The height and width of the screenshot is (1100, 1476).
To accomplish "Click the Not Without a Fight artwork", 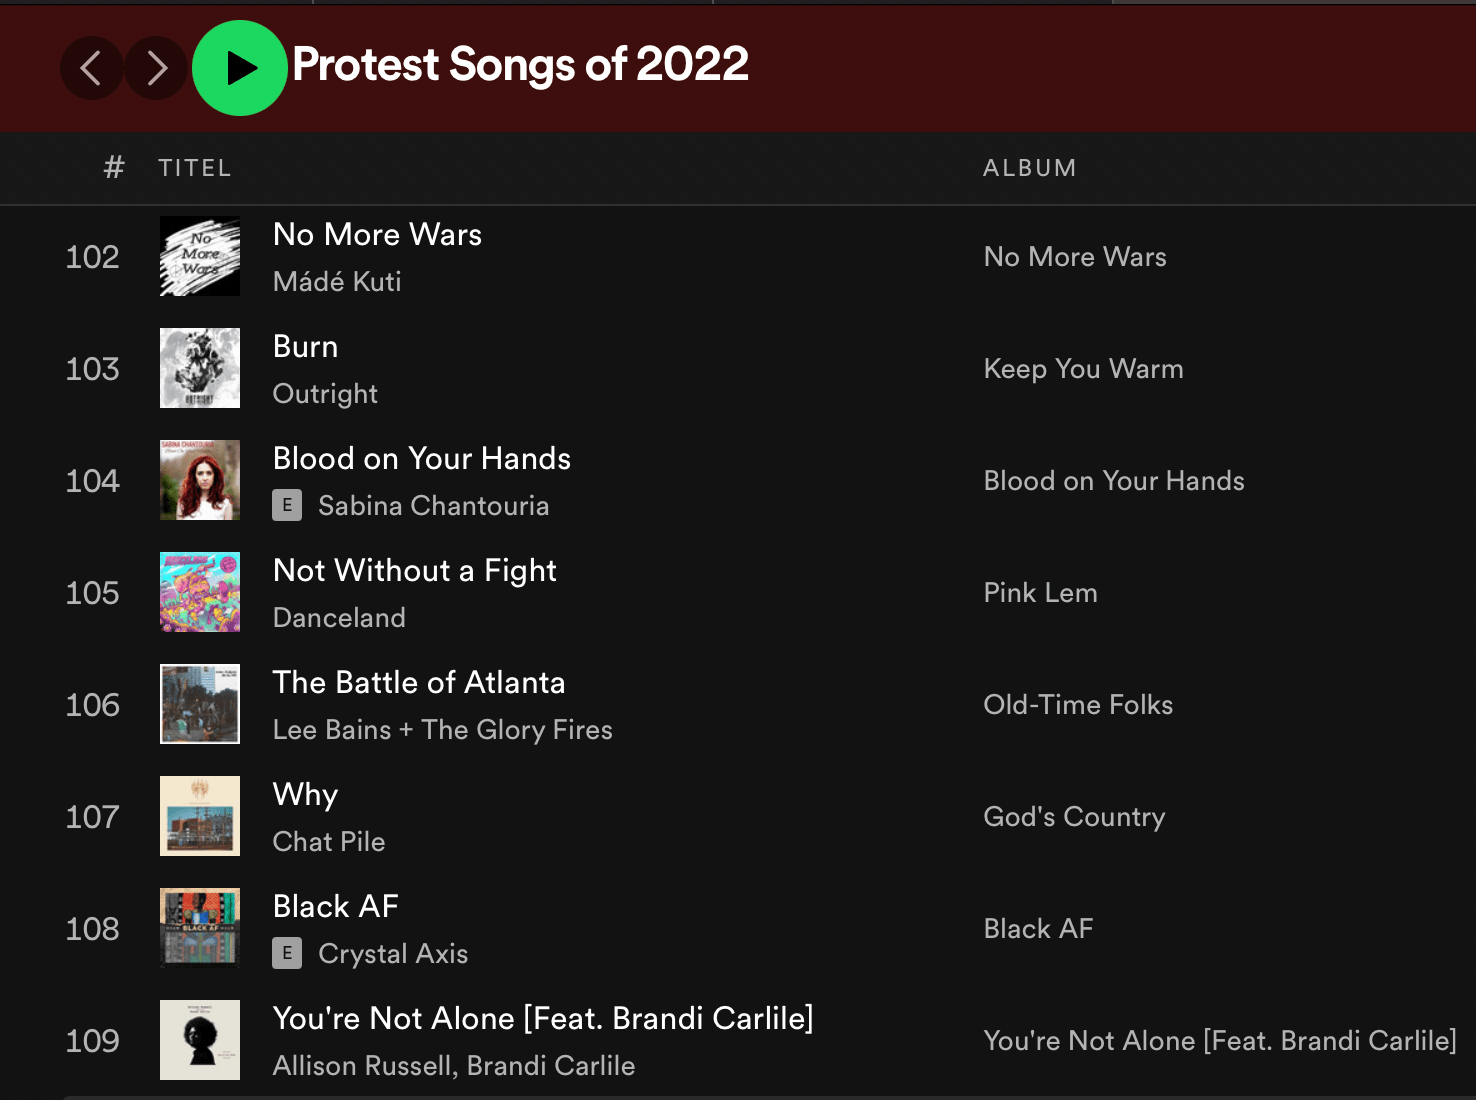I will (200, 593).
